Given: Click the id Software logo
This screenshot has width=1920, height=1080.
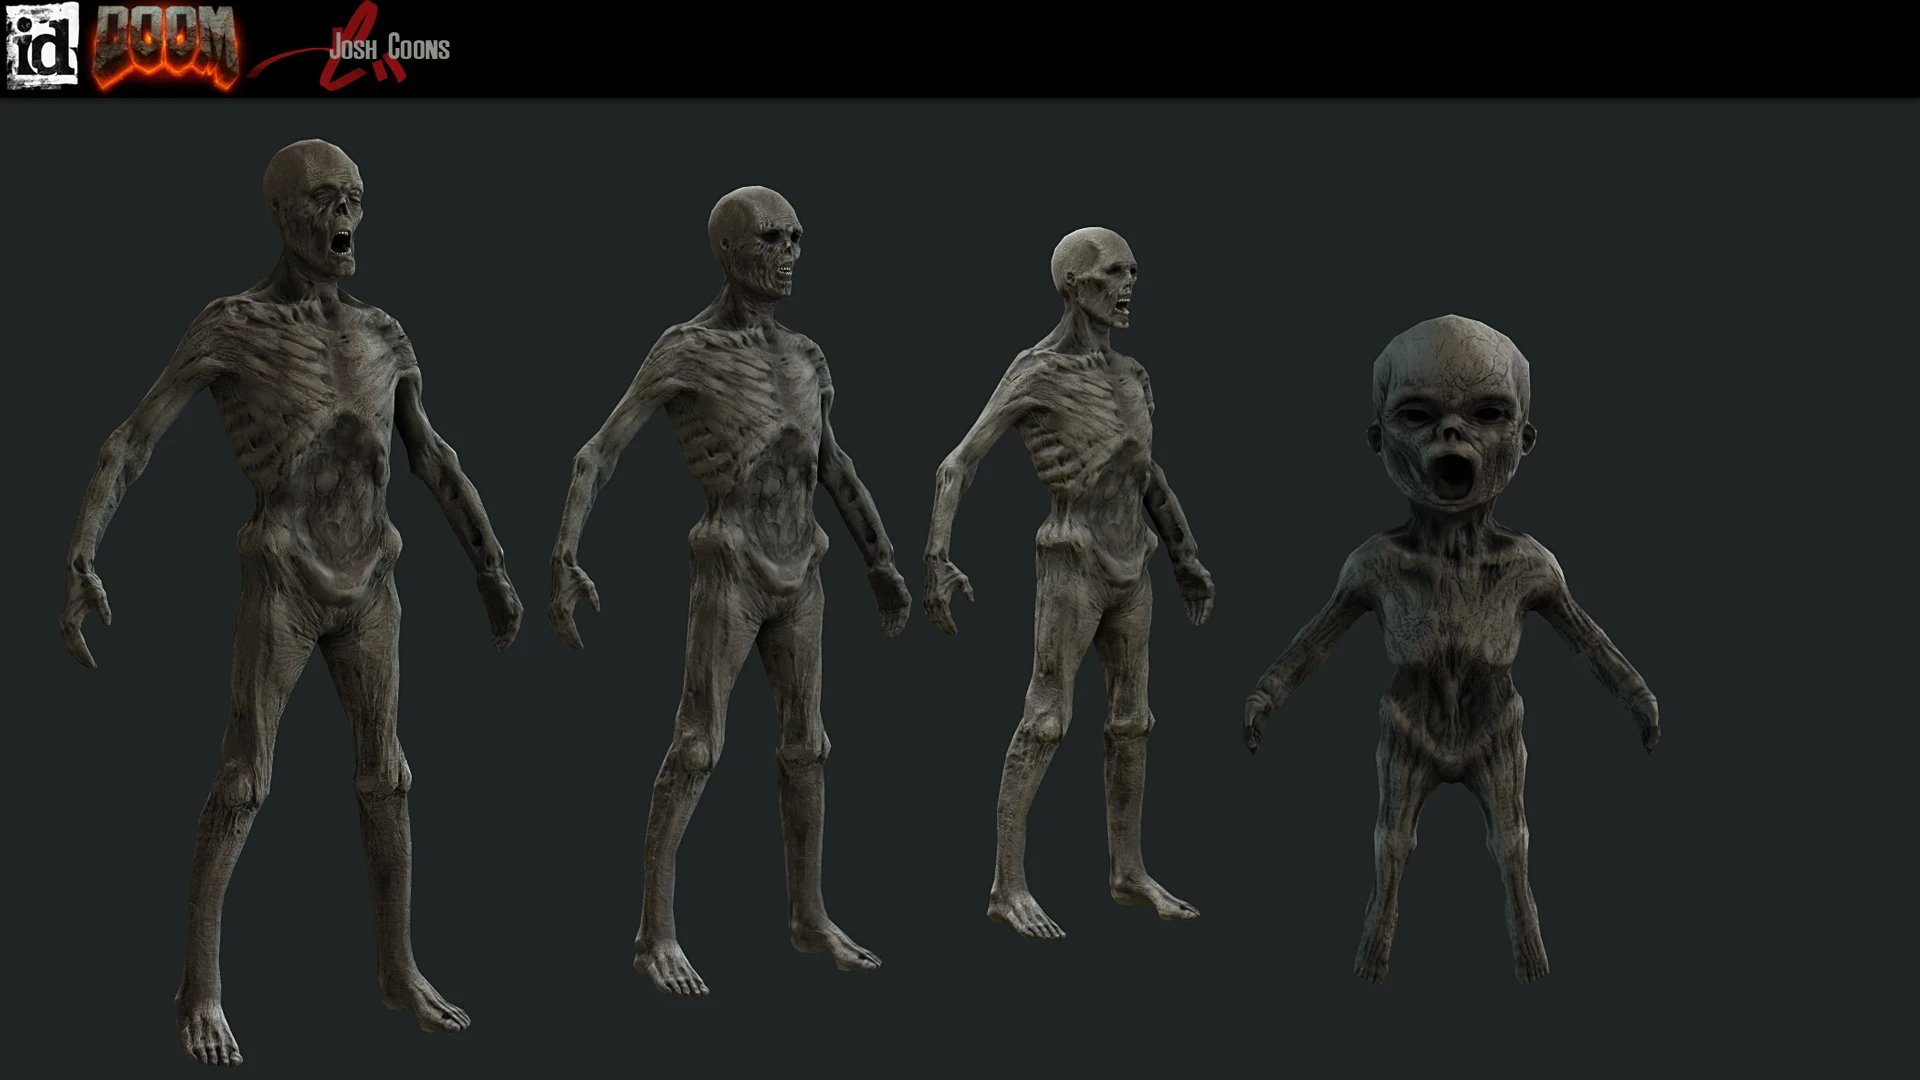Looking at the screenshot, I should click(42, 46).
